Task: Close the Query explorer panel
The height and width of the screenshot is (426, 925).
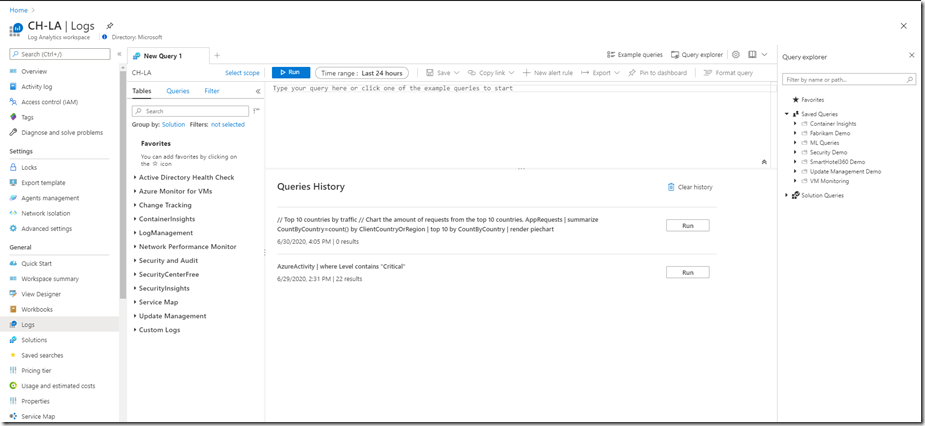Action: coord(911,55)
